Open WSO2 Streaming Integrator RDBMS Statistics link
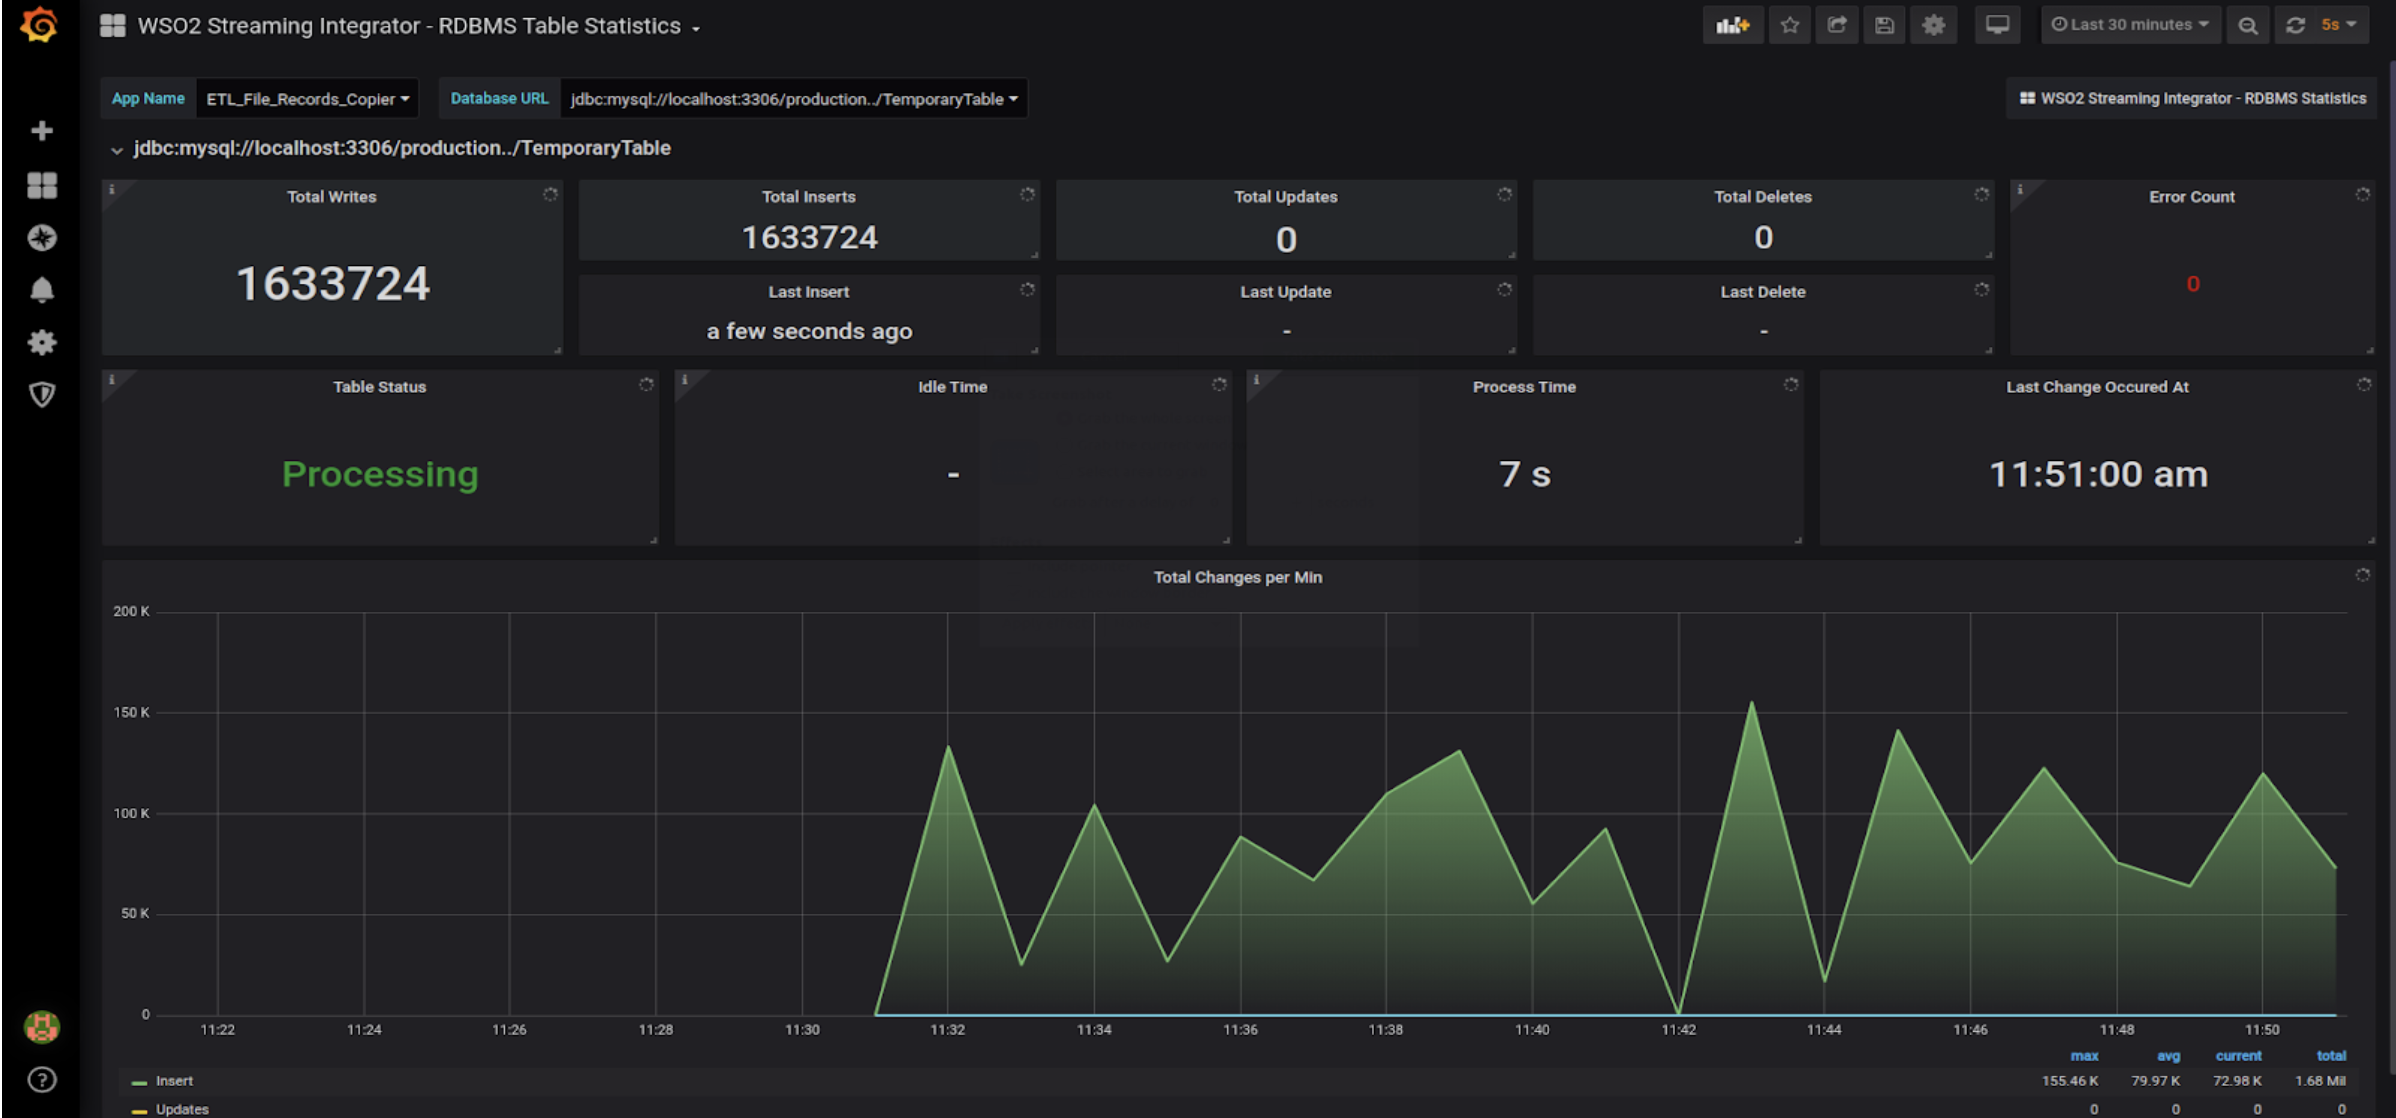This screenshot has height=1118, width=2396. pyautogui.click(x=2192, y=98)
